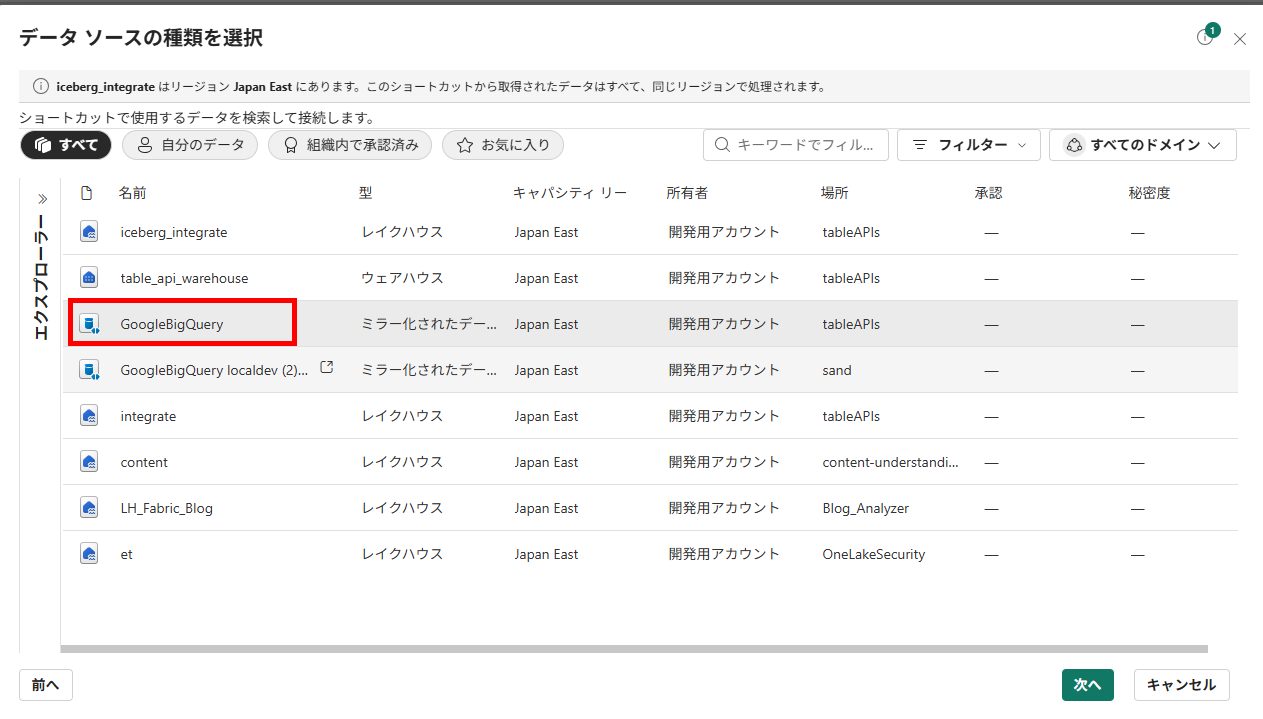Screen dimensions: 1263x719
Task: Click the horizontal scrollbar below the table
Action: pyautogui.click(x=634, y=649)
